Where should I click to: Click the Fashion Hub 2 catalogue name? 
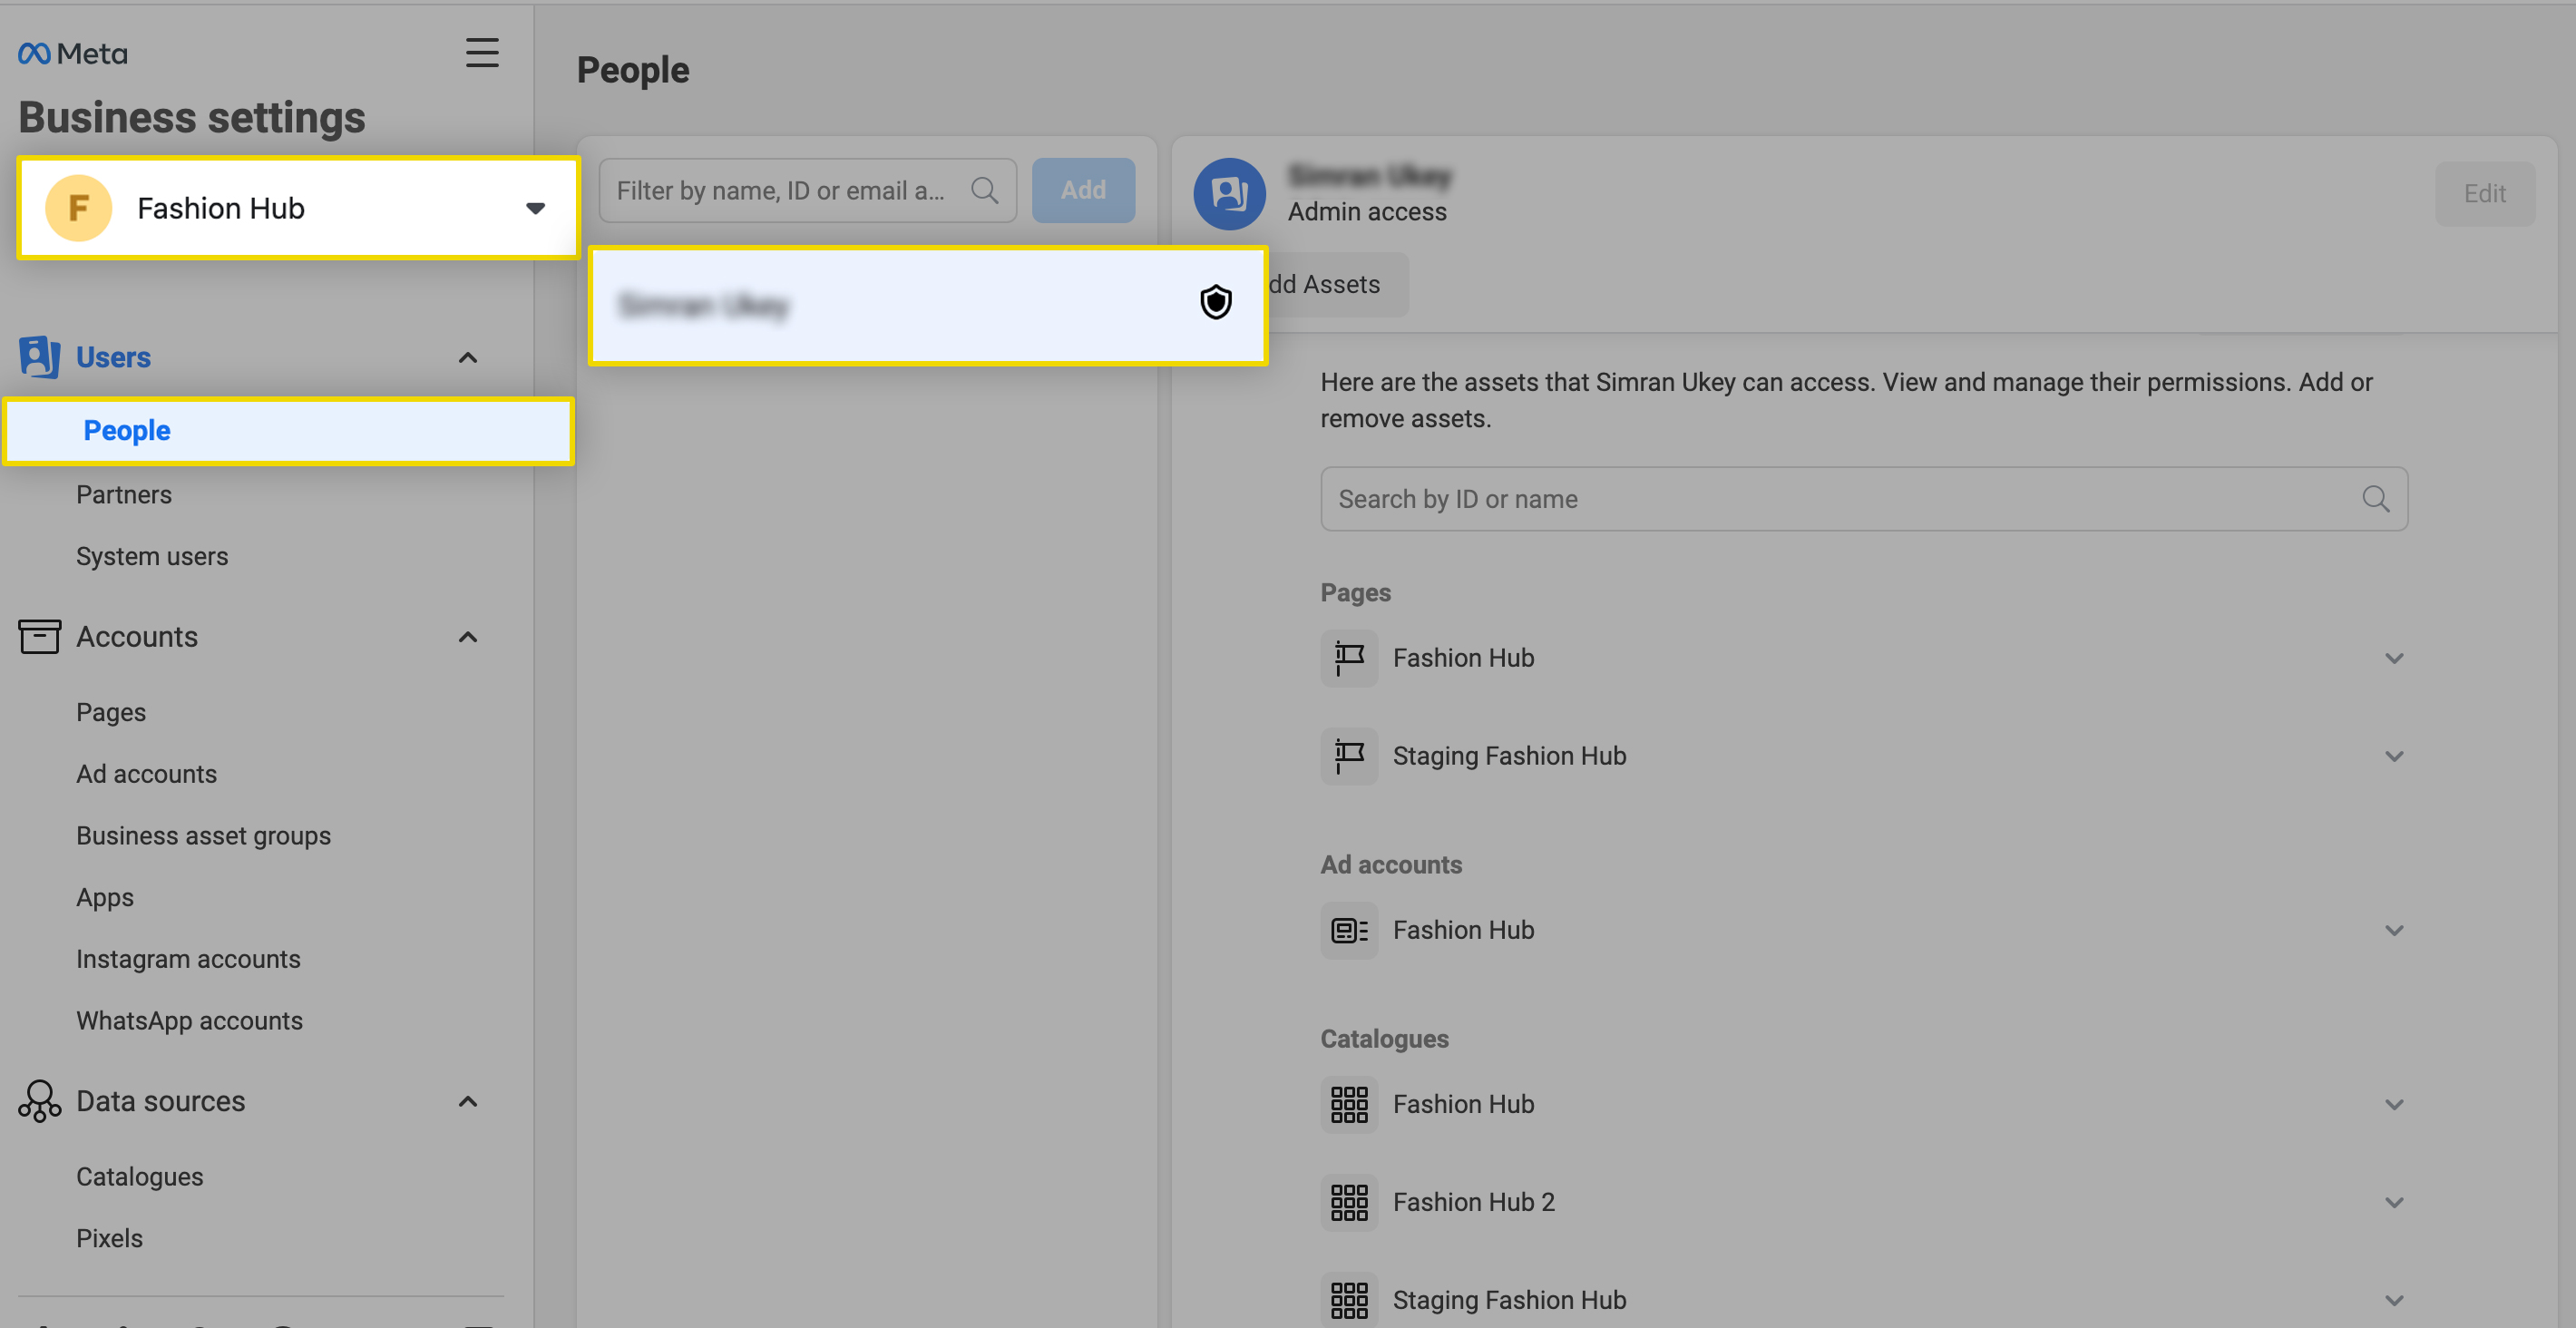click(x=1474, y=1202)
